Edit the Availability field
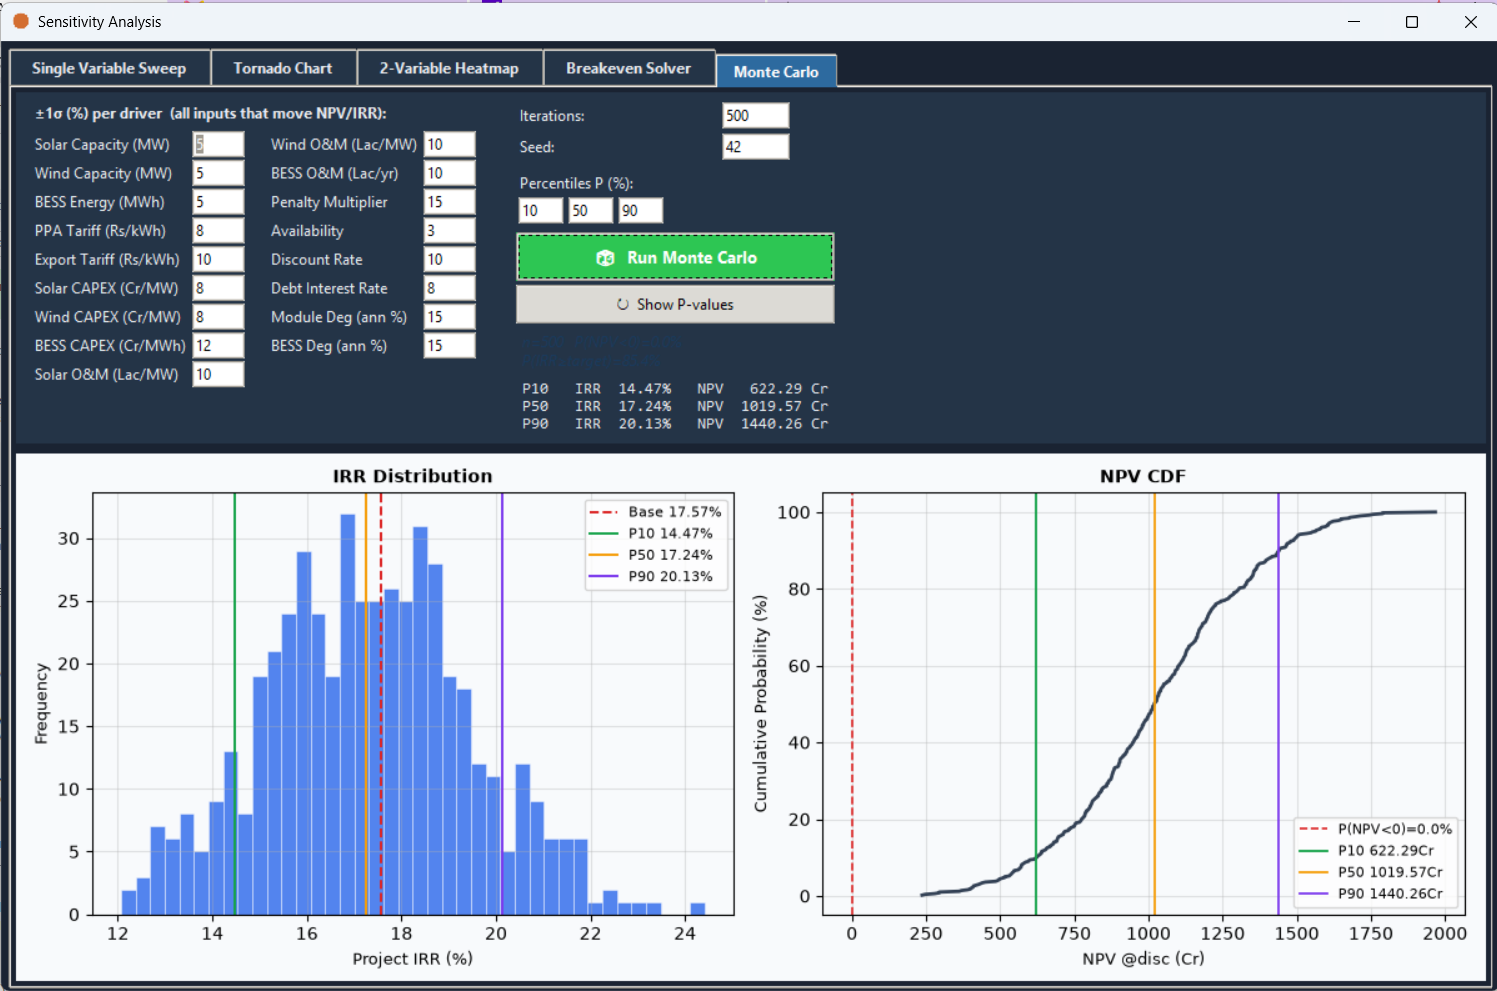1497x991 pixels. point(449,230)
